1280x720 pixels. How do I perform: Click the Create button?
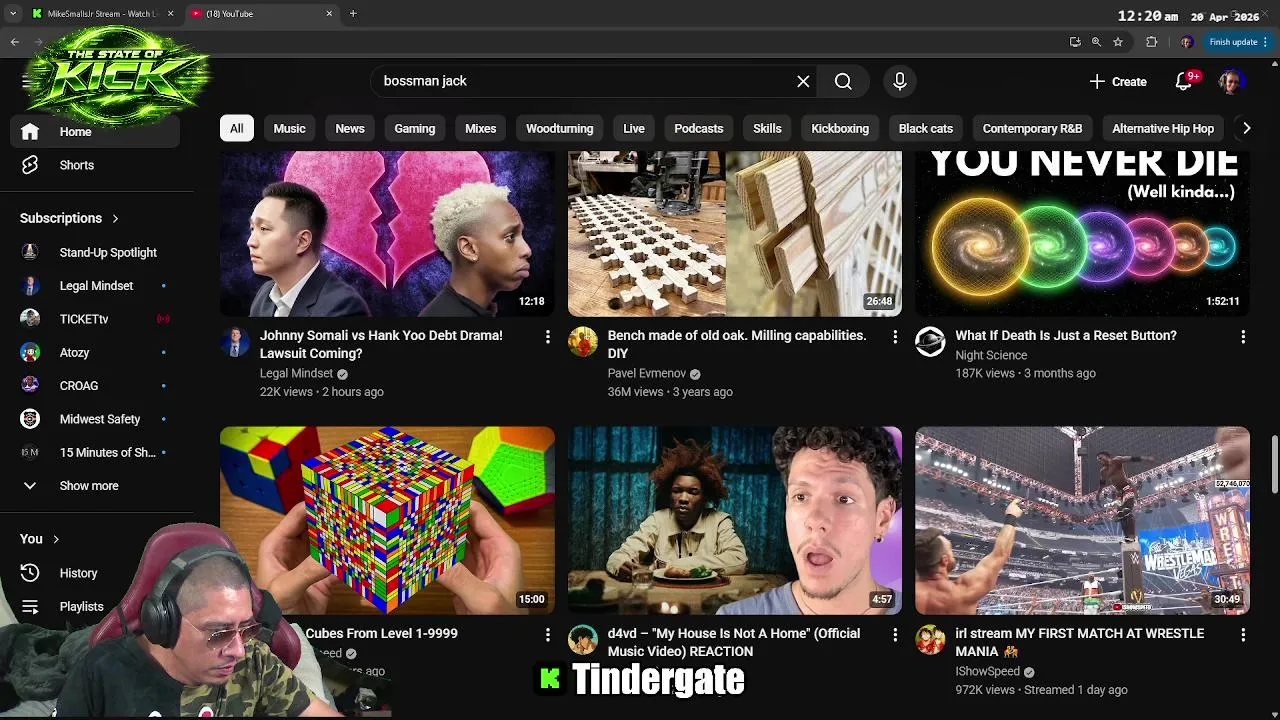coord(1118,81)
